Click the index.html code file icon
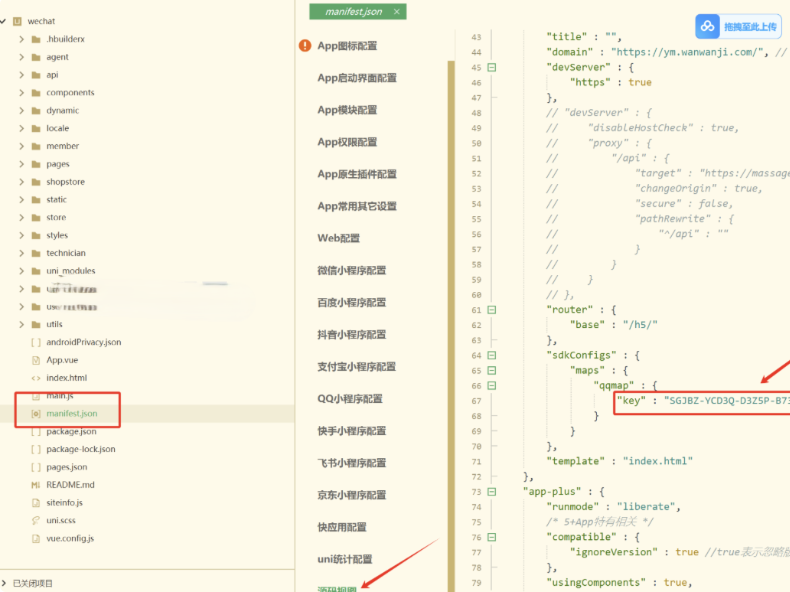Screen dimensions: 790x592 [36, 378]
